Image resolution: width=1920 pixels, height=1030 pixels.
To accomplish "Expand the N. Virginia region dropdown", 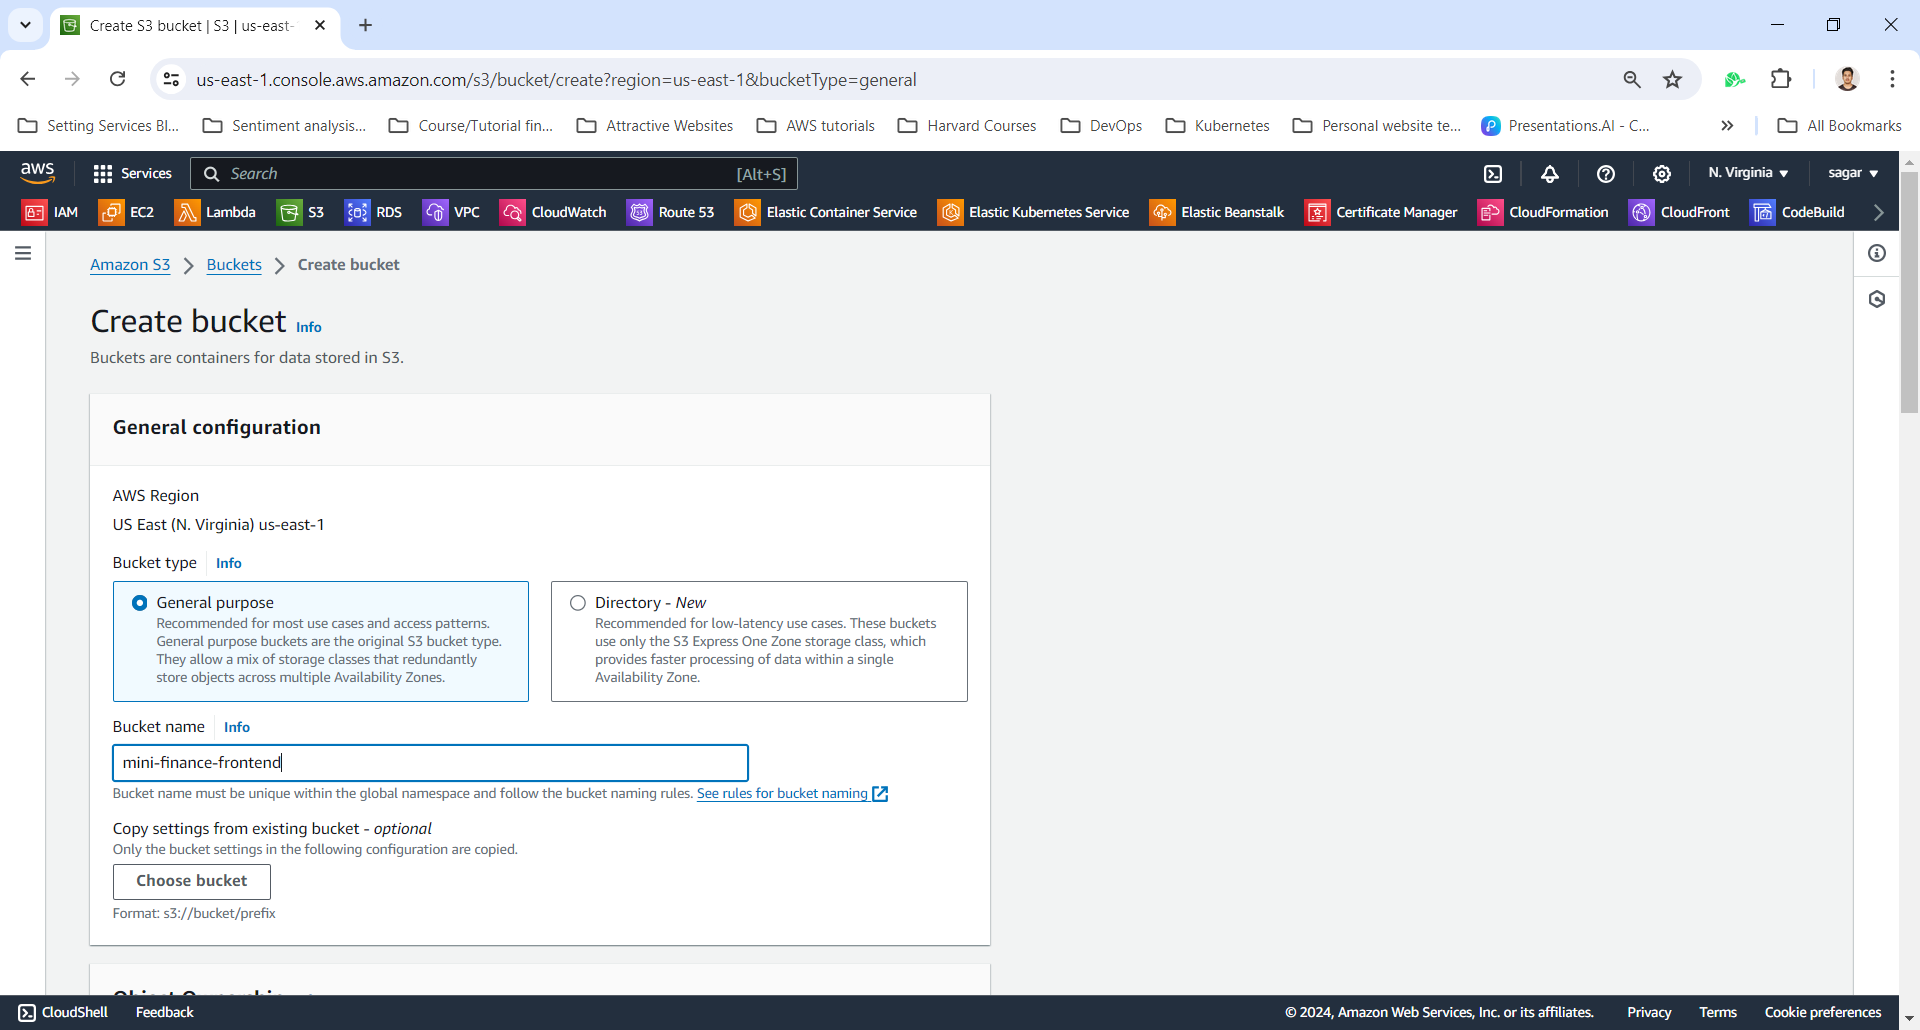I will 1748,173.
